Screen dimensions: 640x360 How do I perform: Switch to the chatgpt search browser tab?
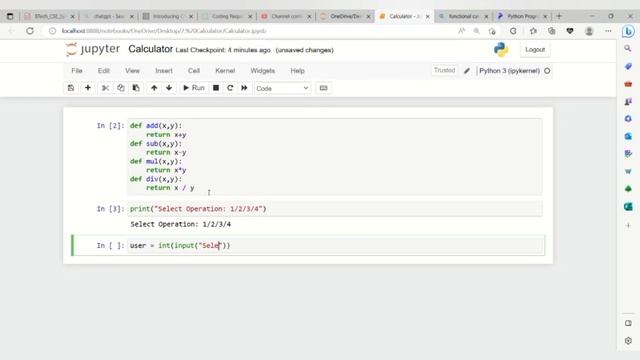point(109,16)
